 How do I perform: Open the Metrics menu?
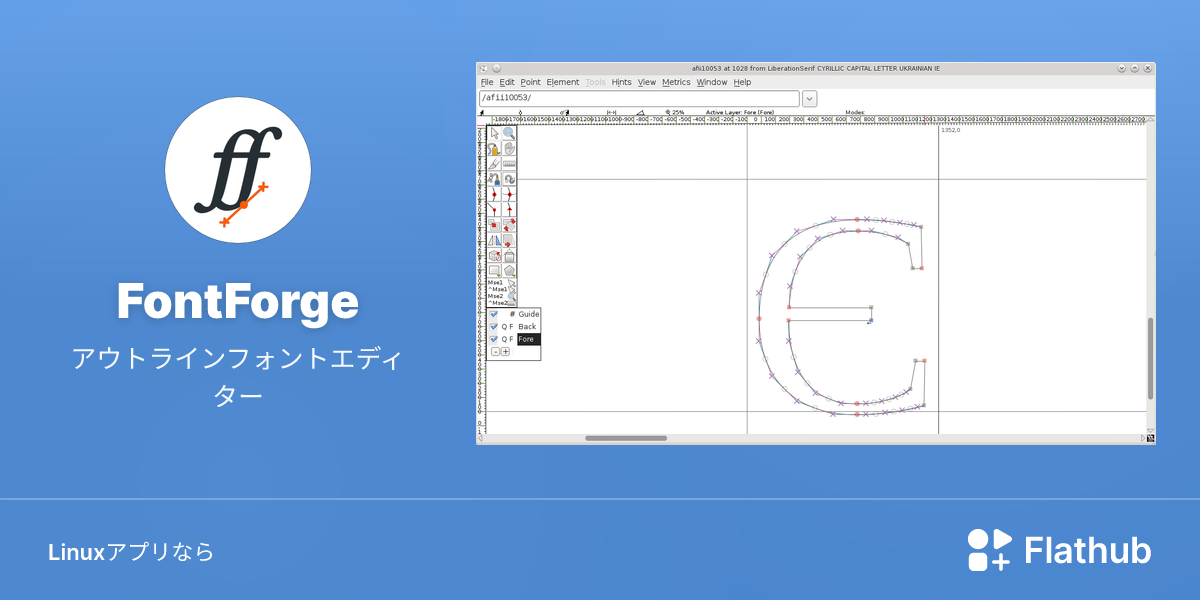tap(676, 82)
